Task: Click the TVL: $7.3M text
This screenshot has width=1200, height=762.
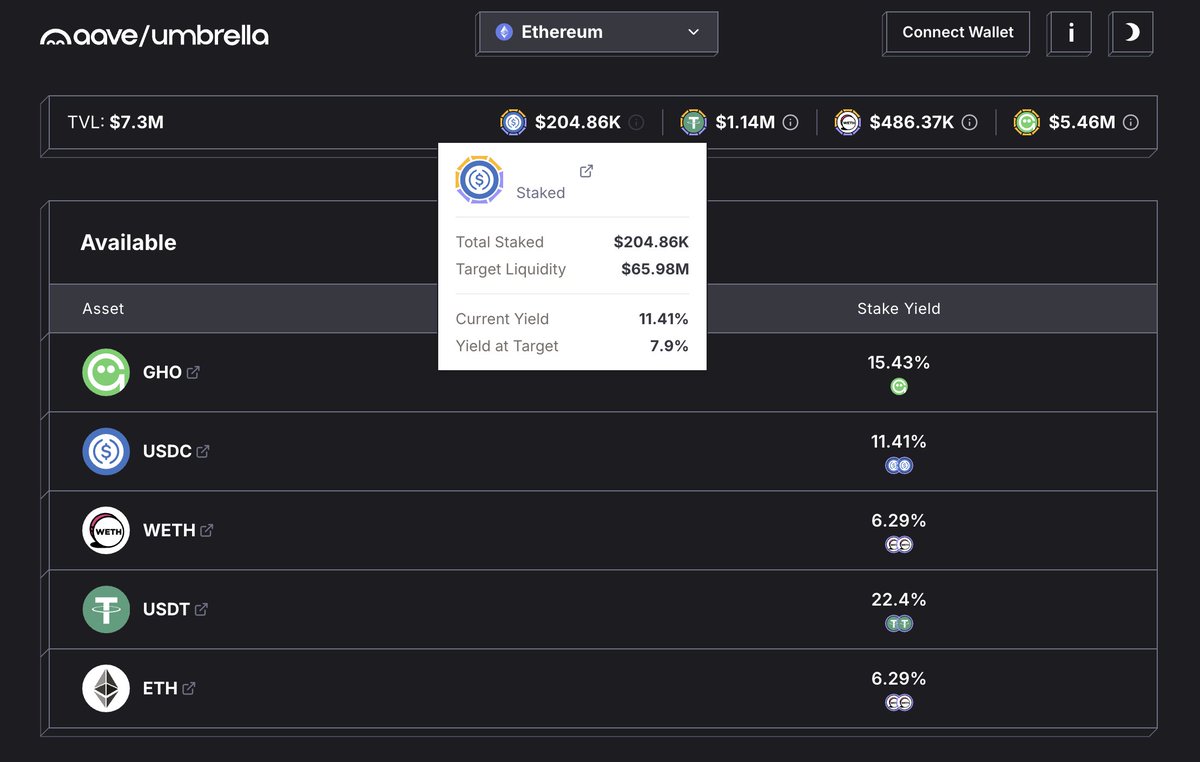Action: tap(115, 122)
